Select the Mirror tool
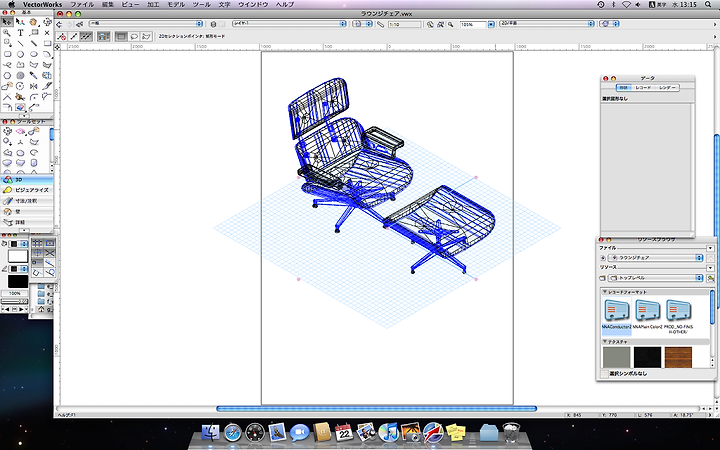The height and width of the screenshot is (450, 720). click(x=34, y=86)
